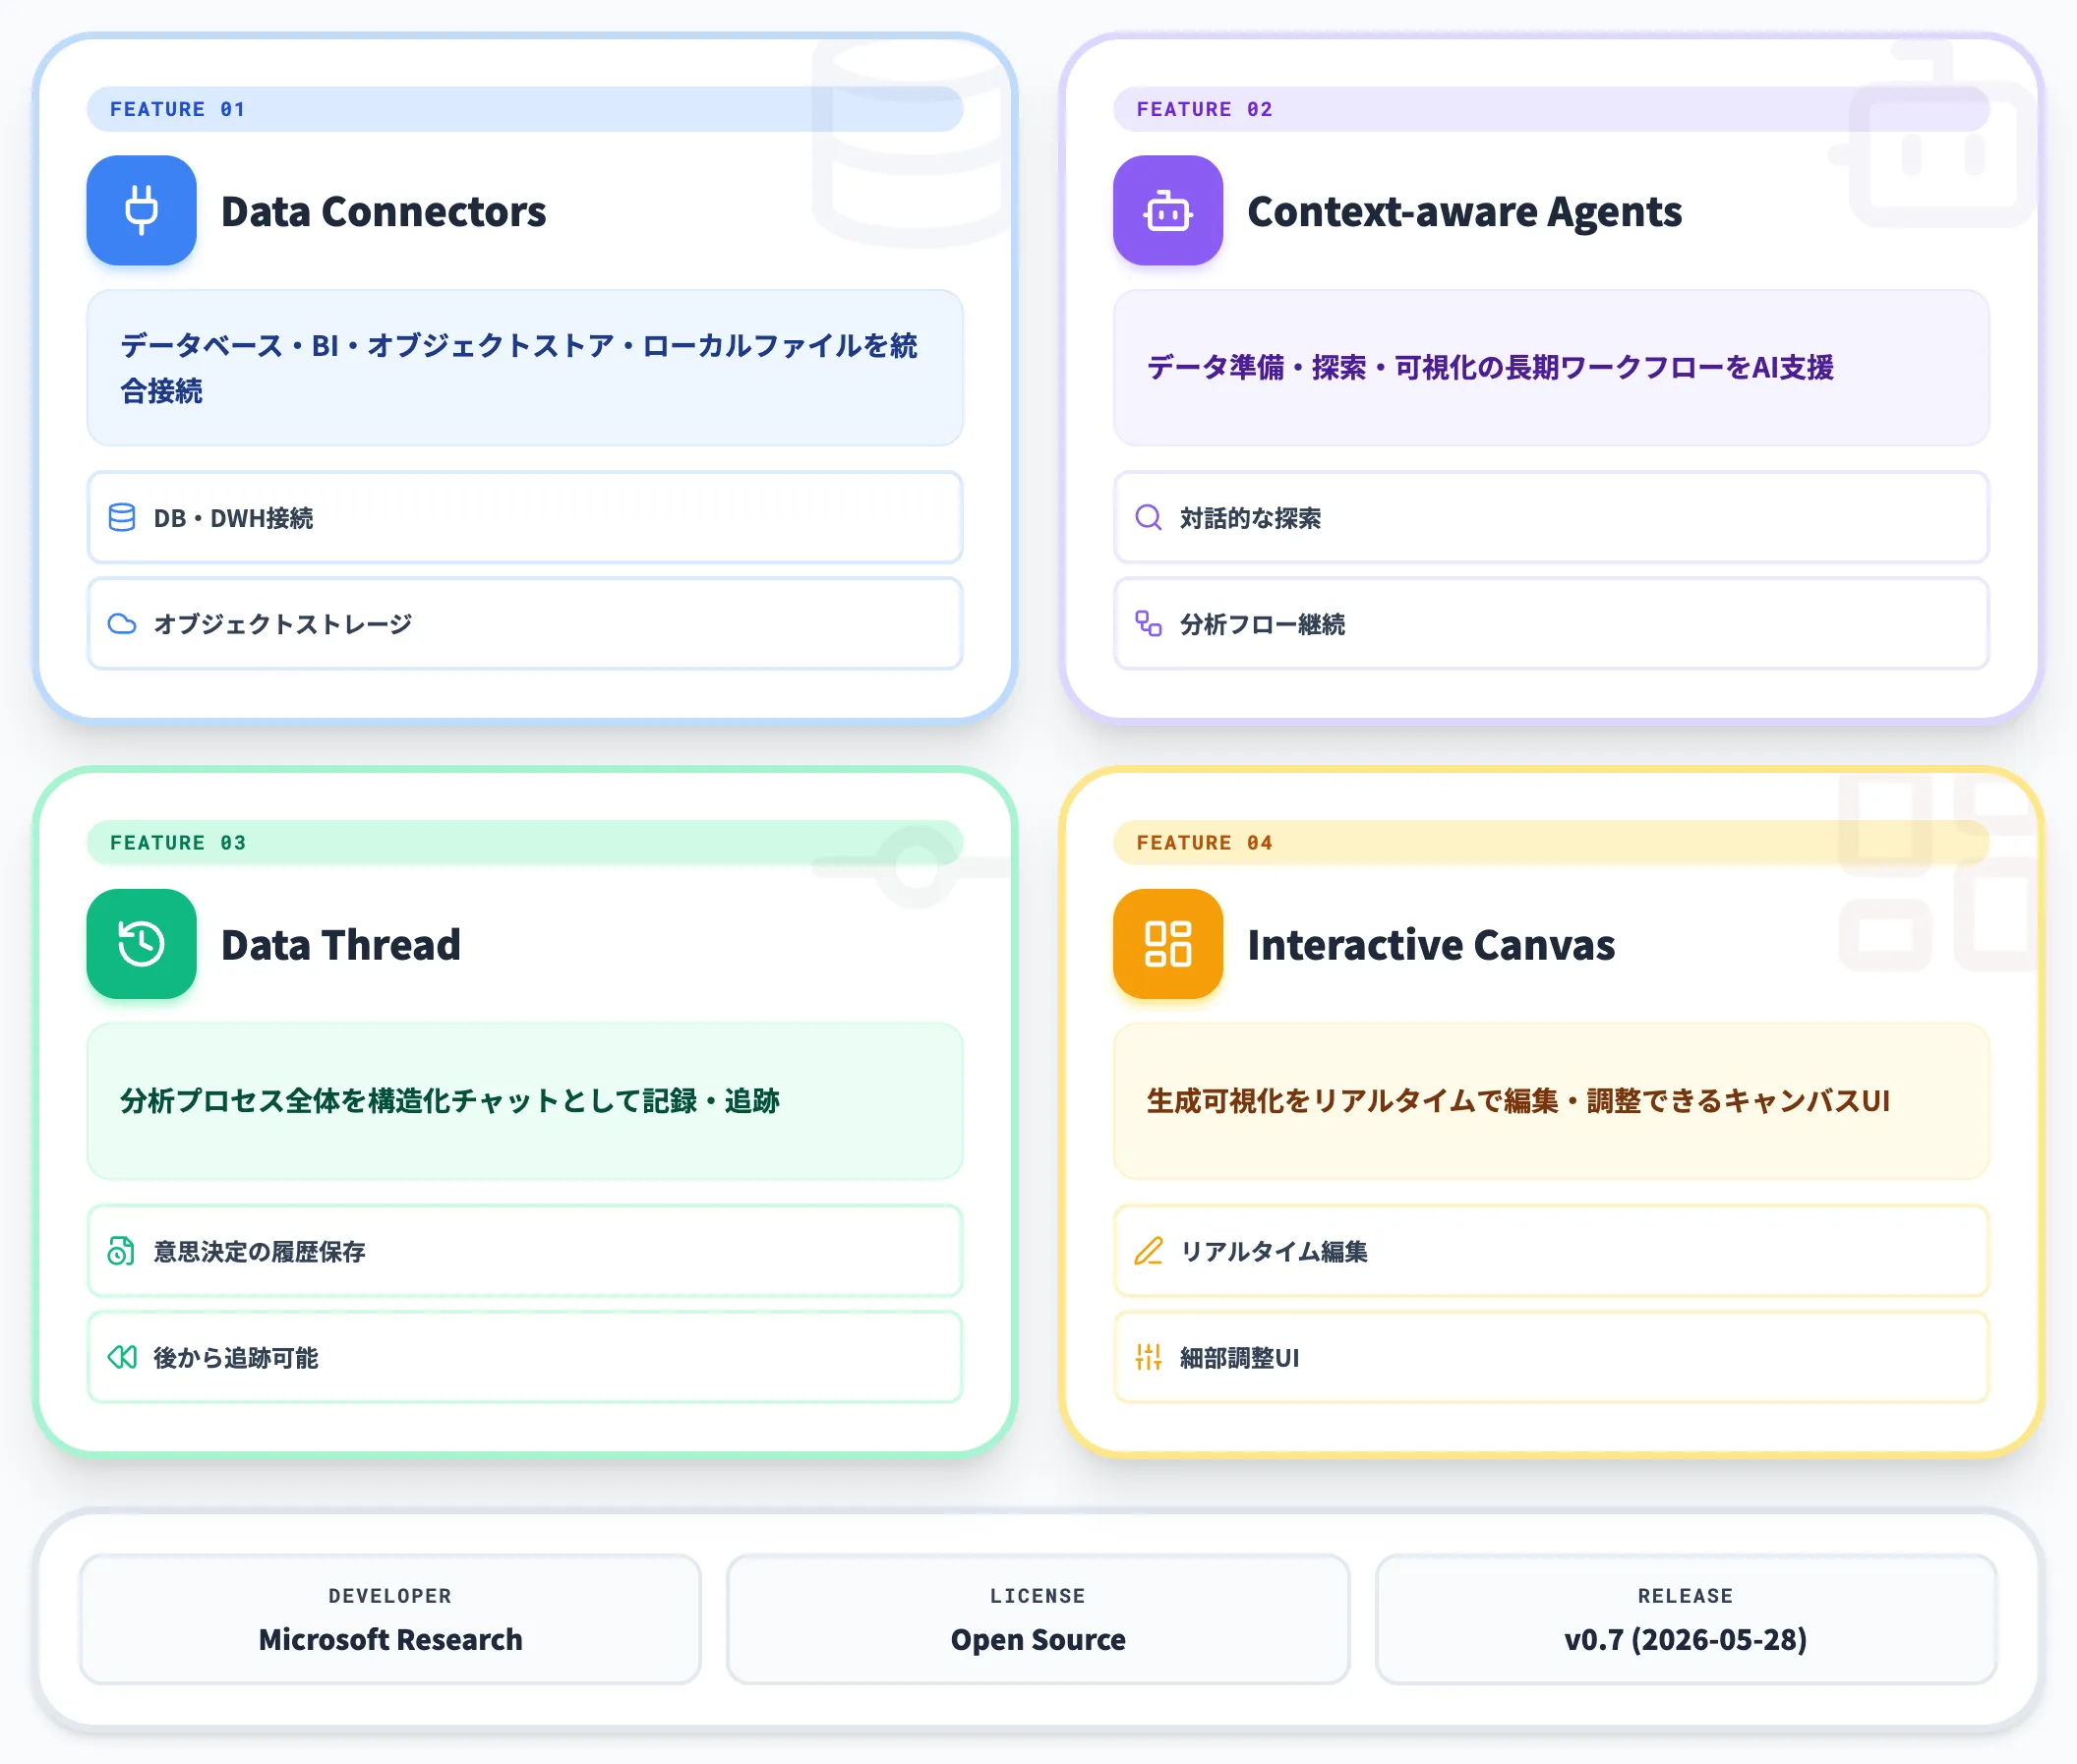Open the Open Source license tile
2077x1764 pixels.
tap(1038, 1619)
